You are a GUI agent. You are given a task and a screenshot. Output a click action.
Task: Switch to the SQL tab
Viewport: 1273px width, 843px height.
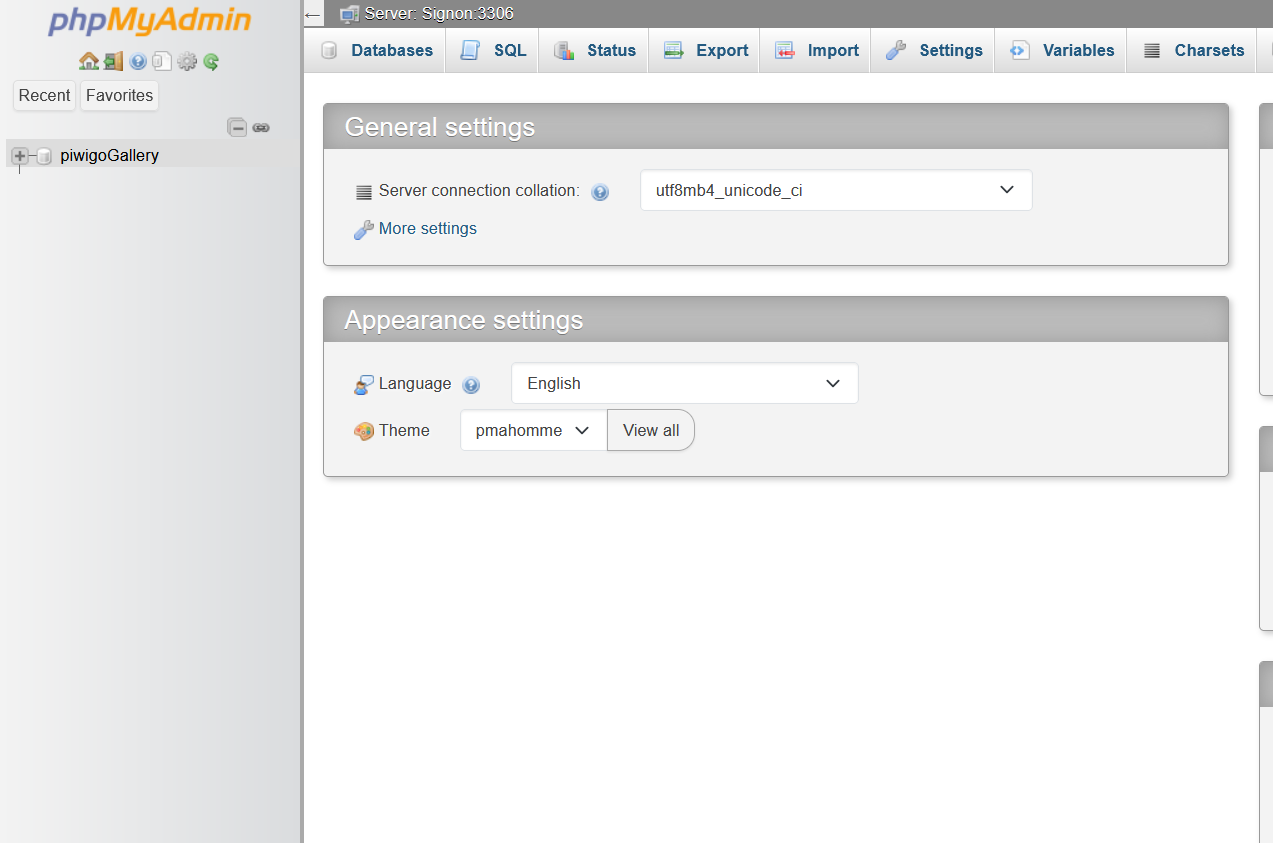(494, 50)
